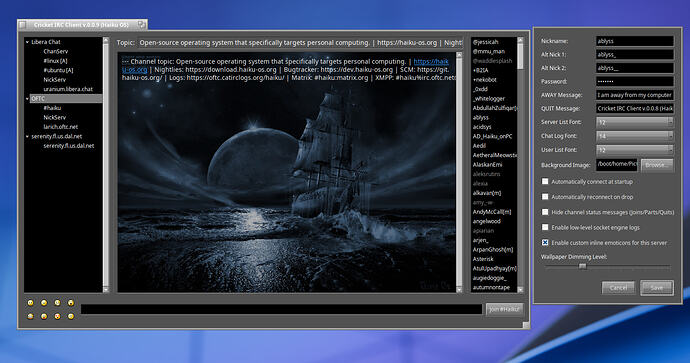Open the #linux [A] channel
This screenshot has height=363, width=690.
(55, 61)
